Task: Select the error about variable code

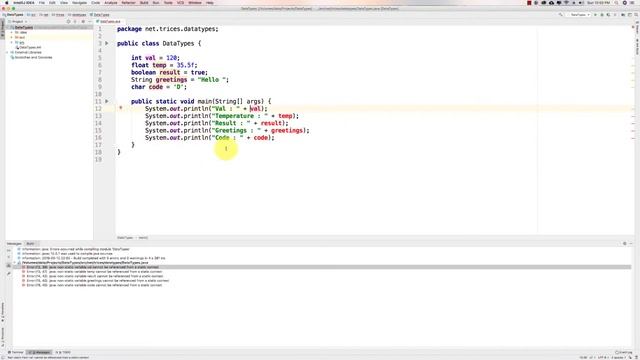Action: pyautogui.click(x=95, y=285)
